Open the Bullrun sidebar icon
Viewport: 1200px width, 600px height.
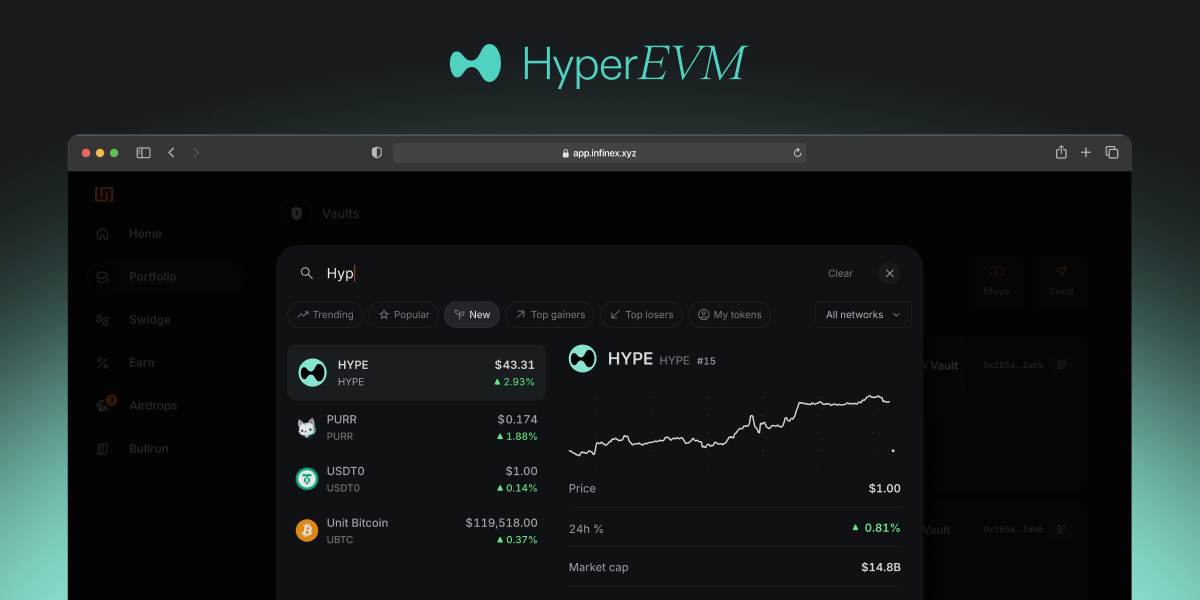pyautogui.click(x=102, y=449)
